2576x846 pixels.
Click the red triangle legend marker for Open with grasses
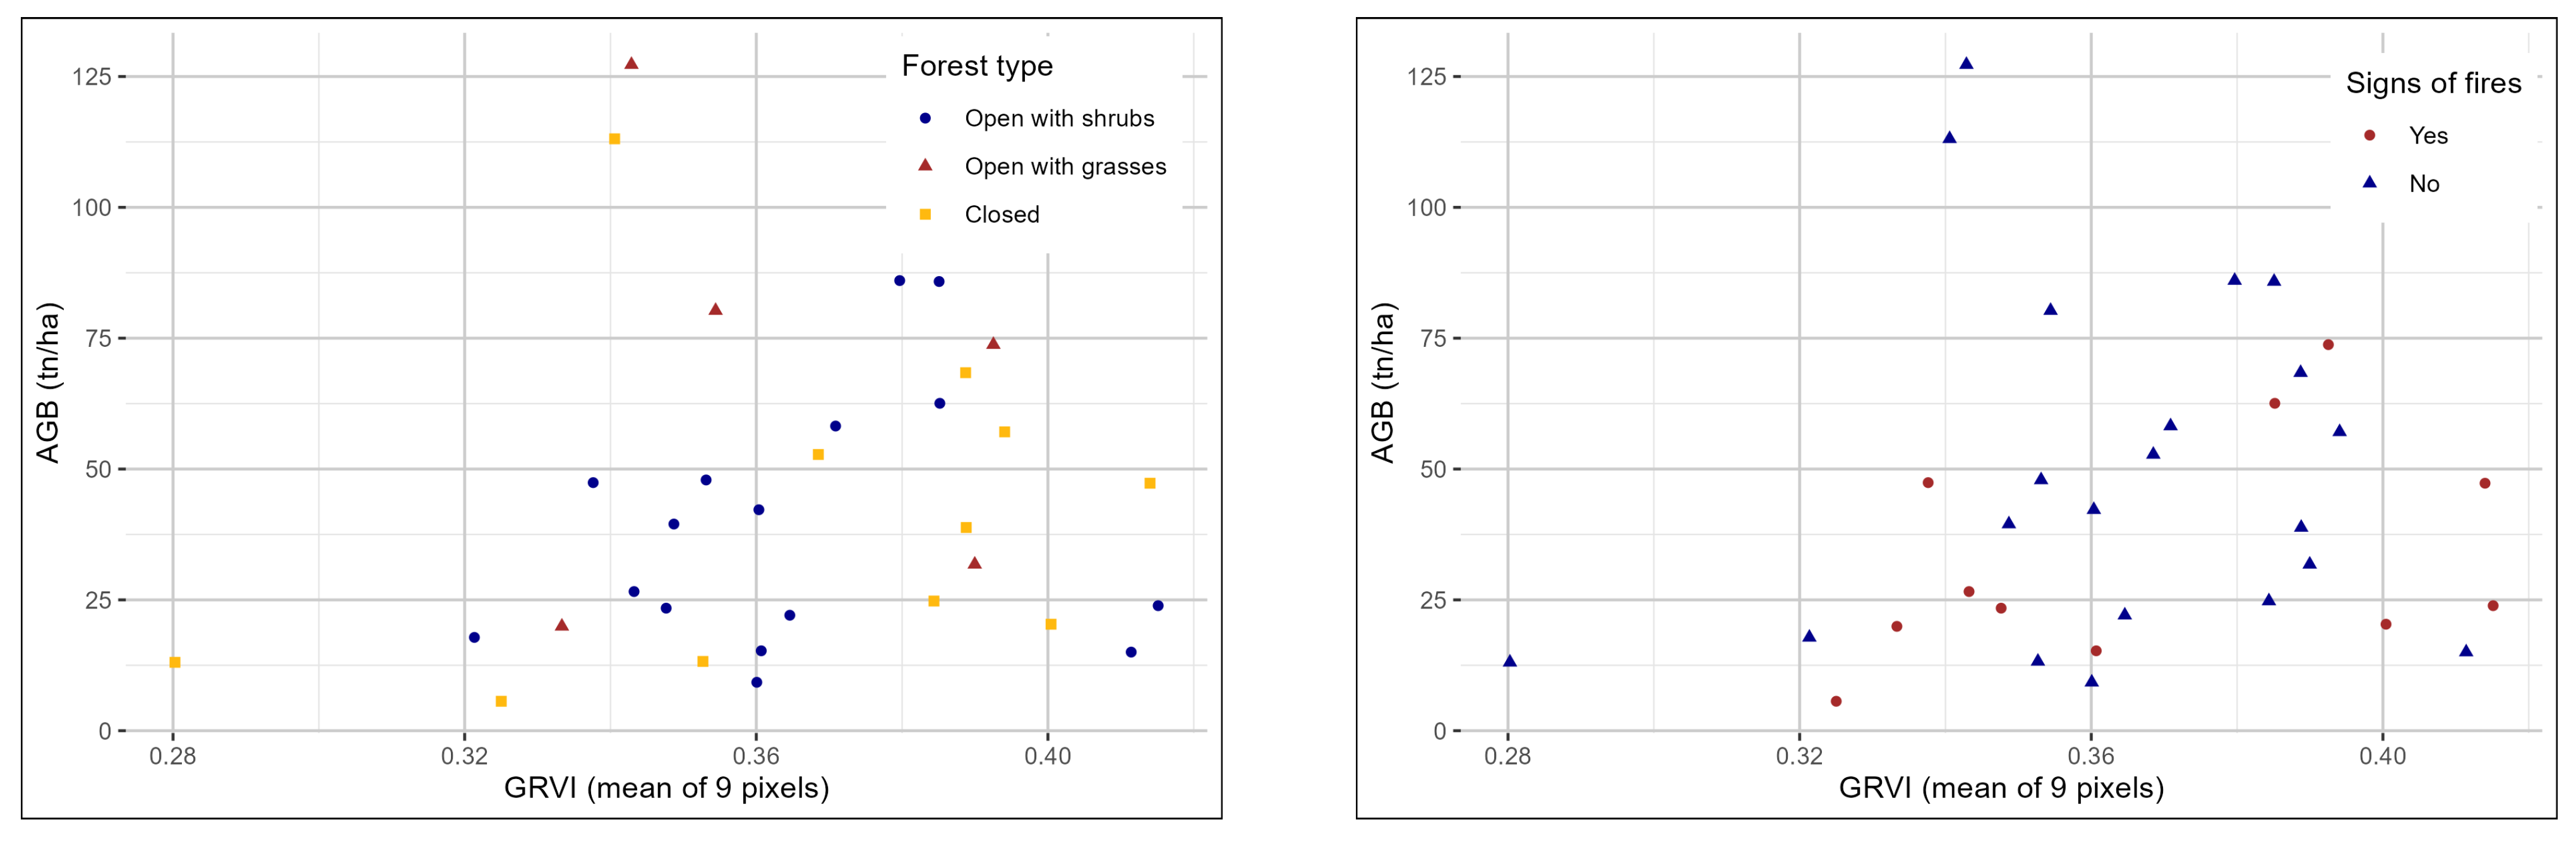click(x=925, y=165)
